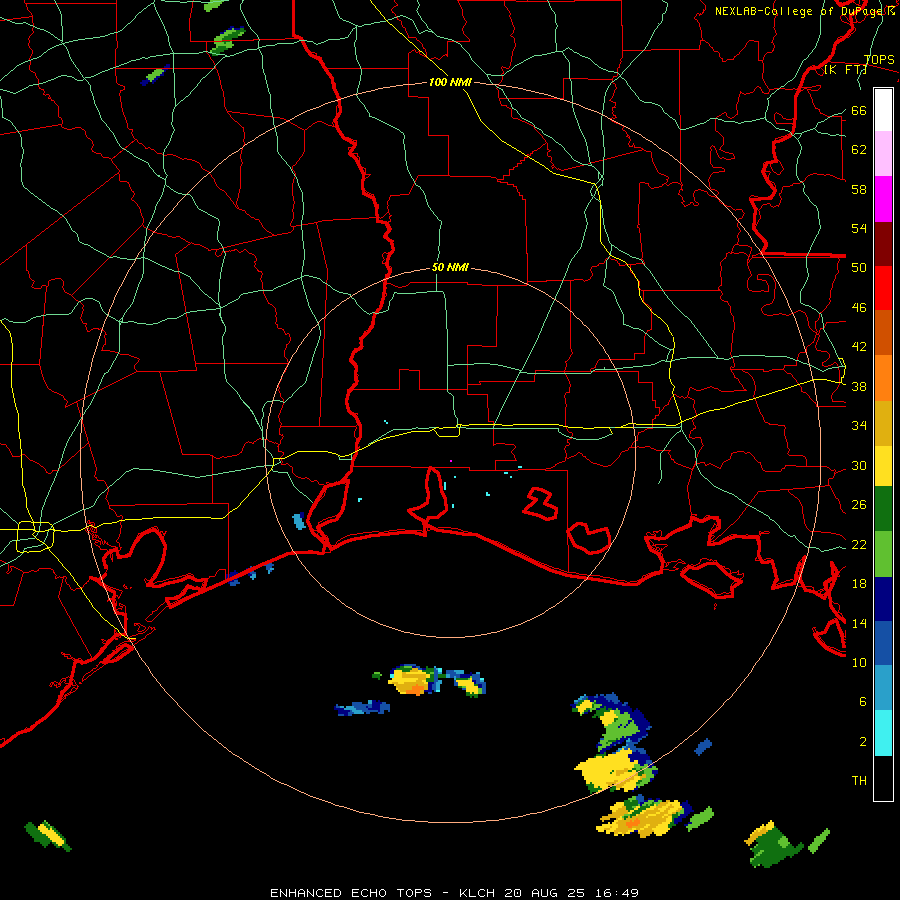Click the yellow legend swatch
The image size is (900, 900).
883,466
